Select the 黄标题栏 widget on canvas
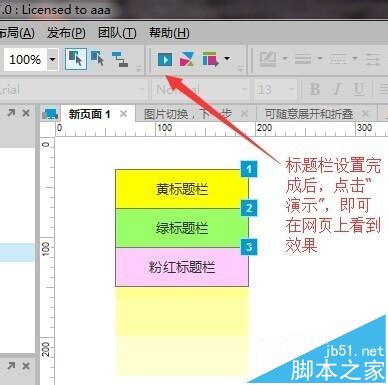Viewport: 388px width, 385px height. pos(182,189)
